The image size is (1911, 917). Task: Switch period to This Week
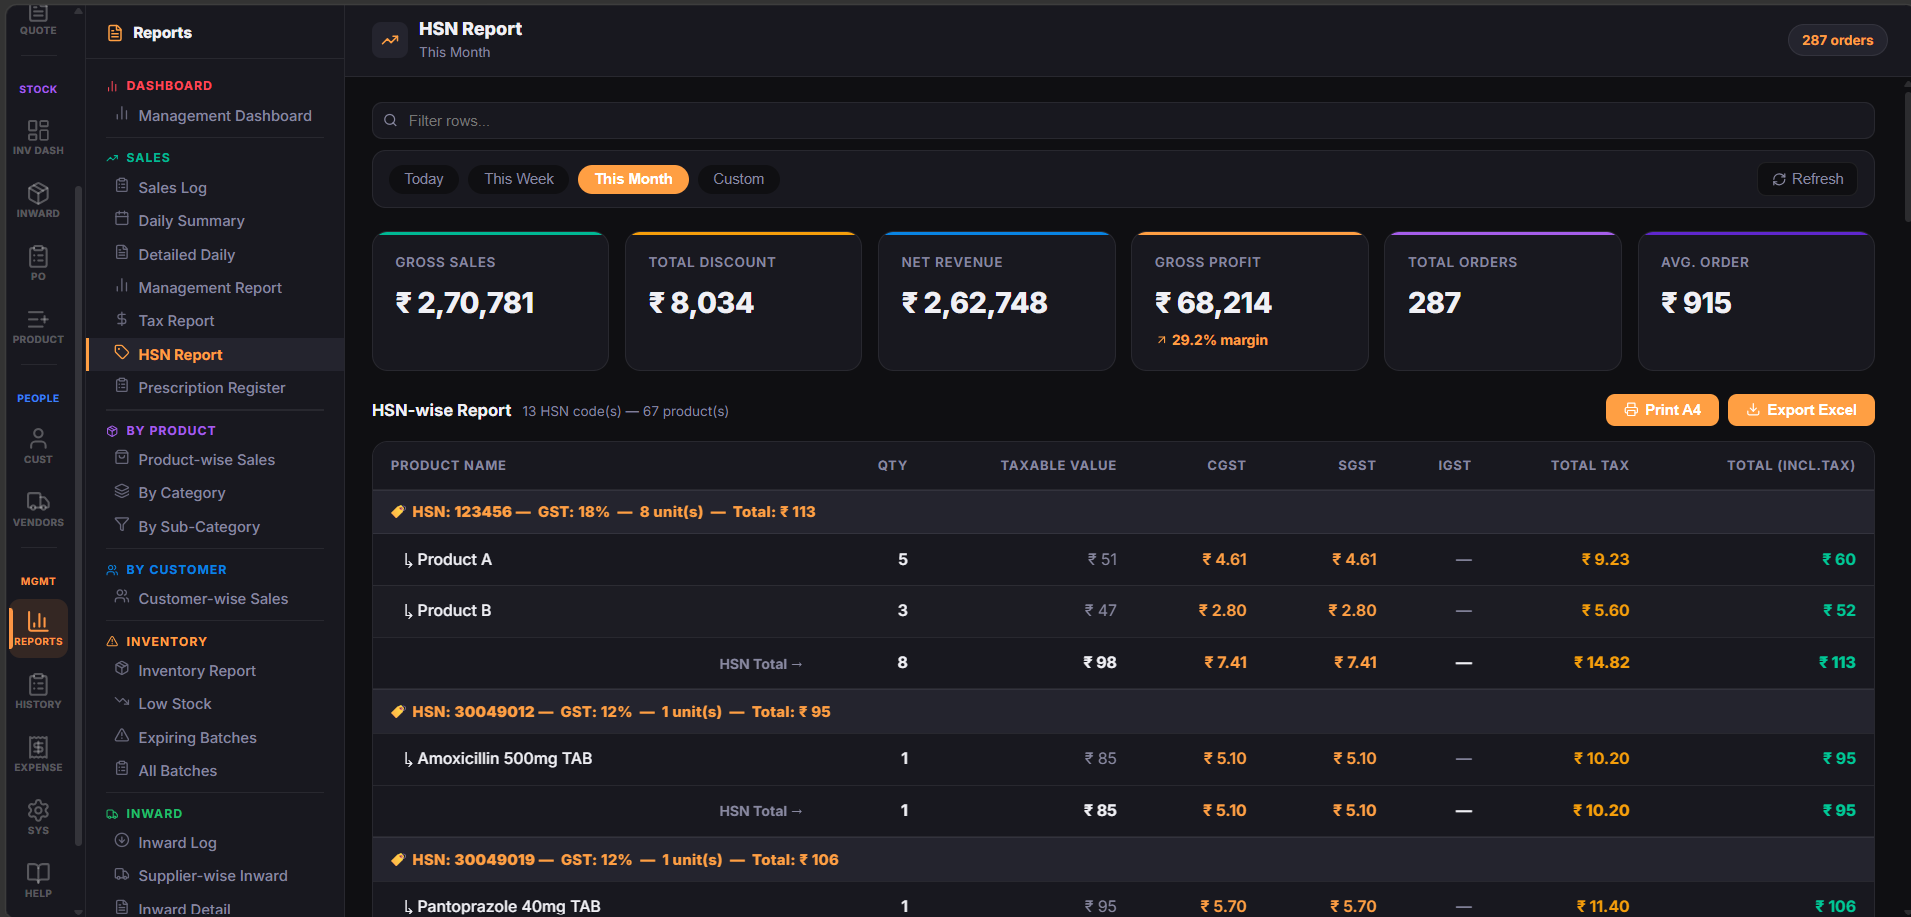pos(519,179)
